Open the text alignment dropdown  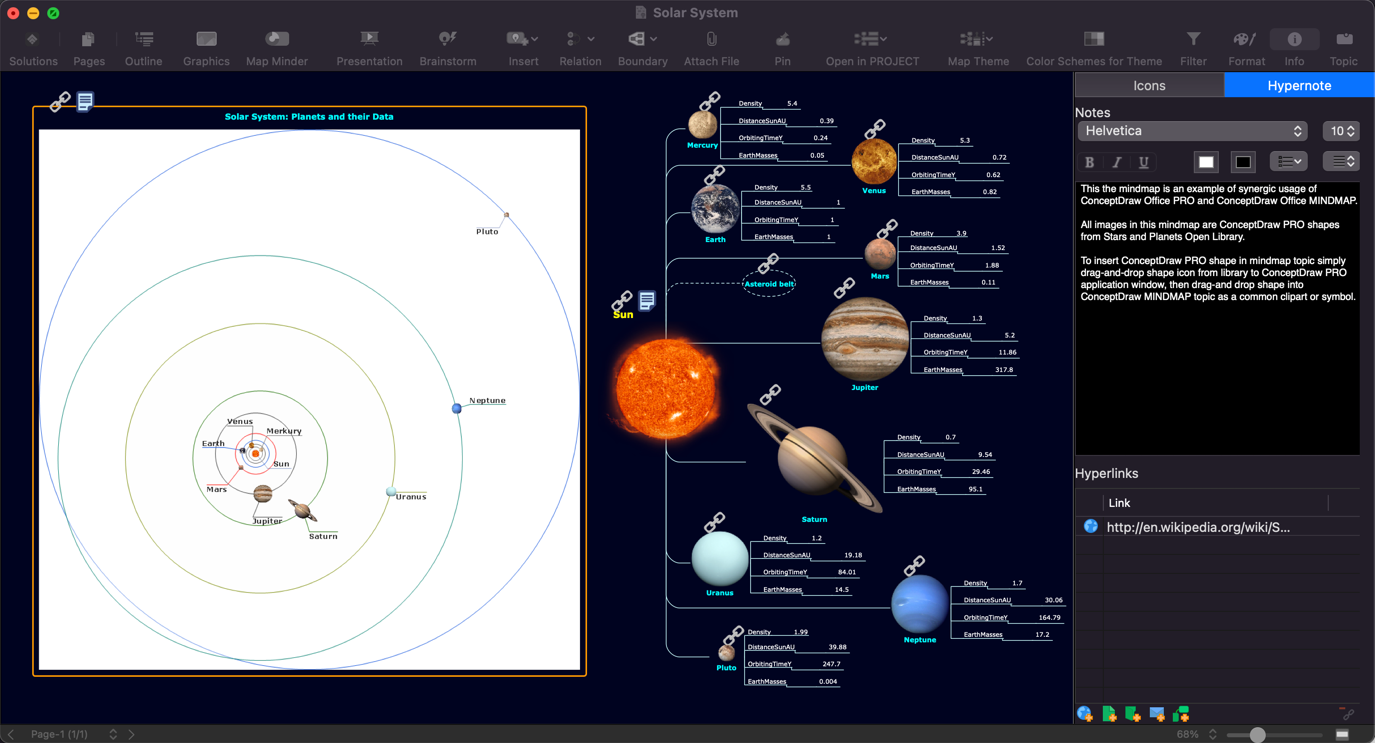pos(1341,161)
